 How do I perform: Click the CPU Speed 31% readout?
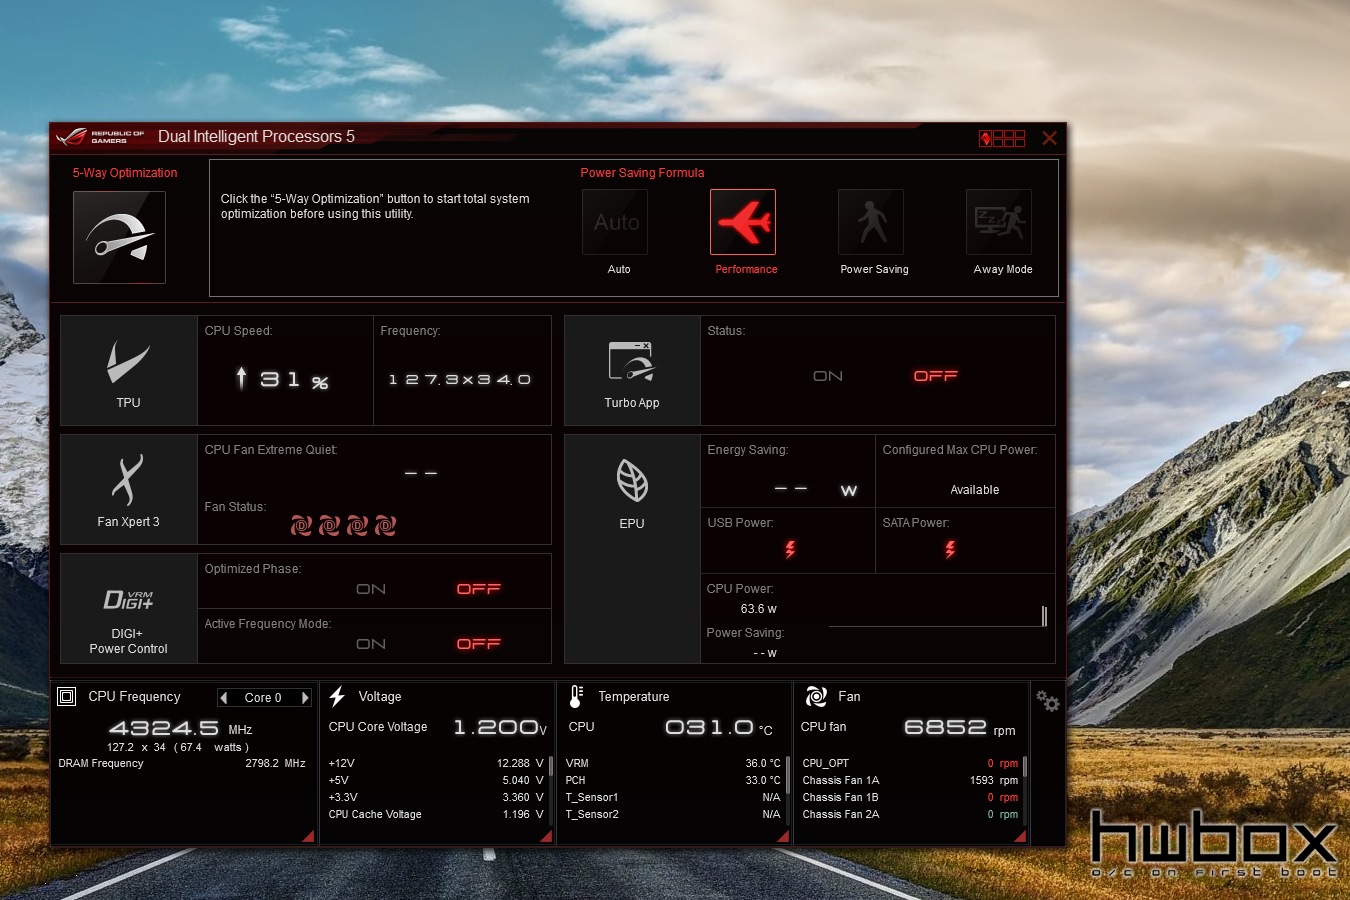coord(283,379)
